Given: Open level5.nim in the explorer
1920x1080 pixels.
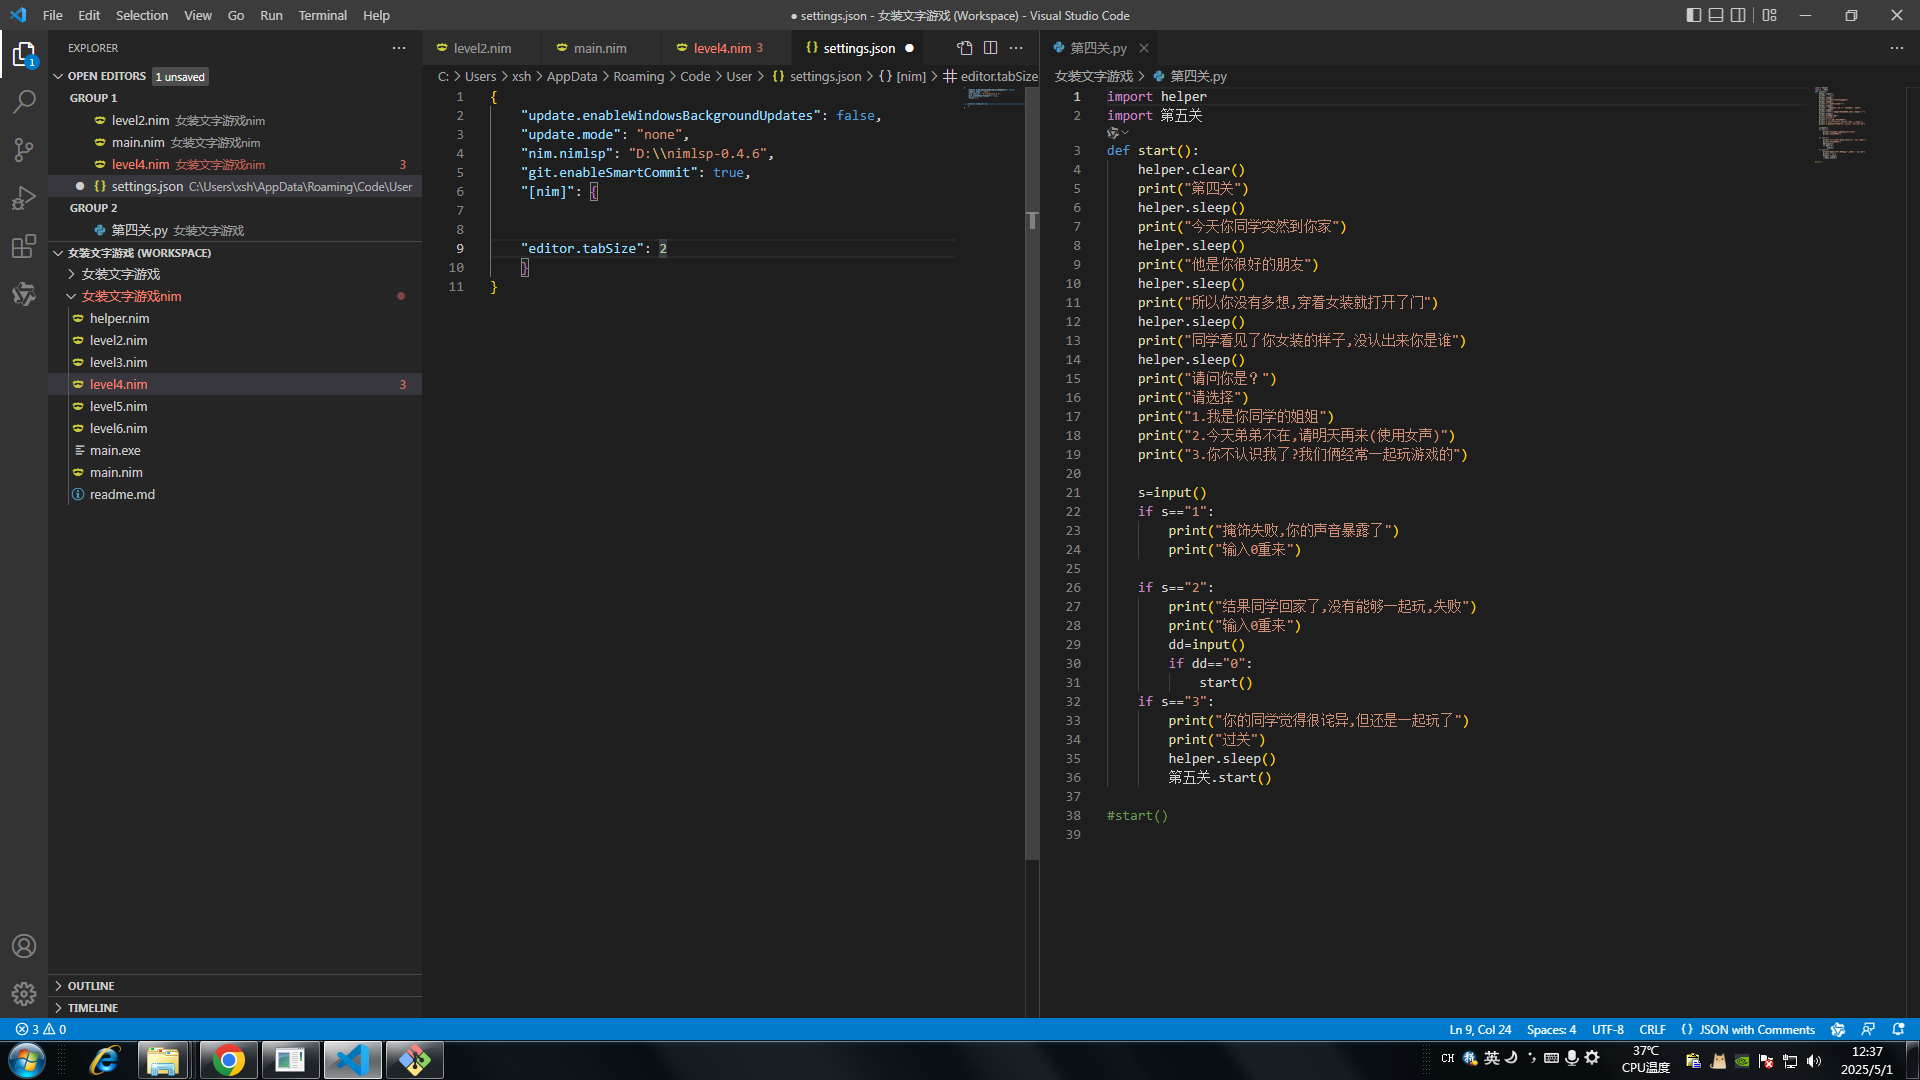Looking at the screenshot, I should click(x=118, y=406).
